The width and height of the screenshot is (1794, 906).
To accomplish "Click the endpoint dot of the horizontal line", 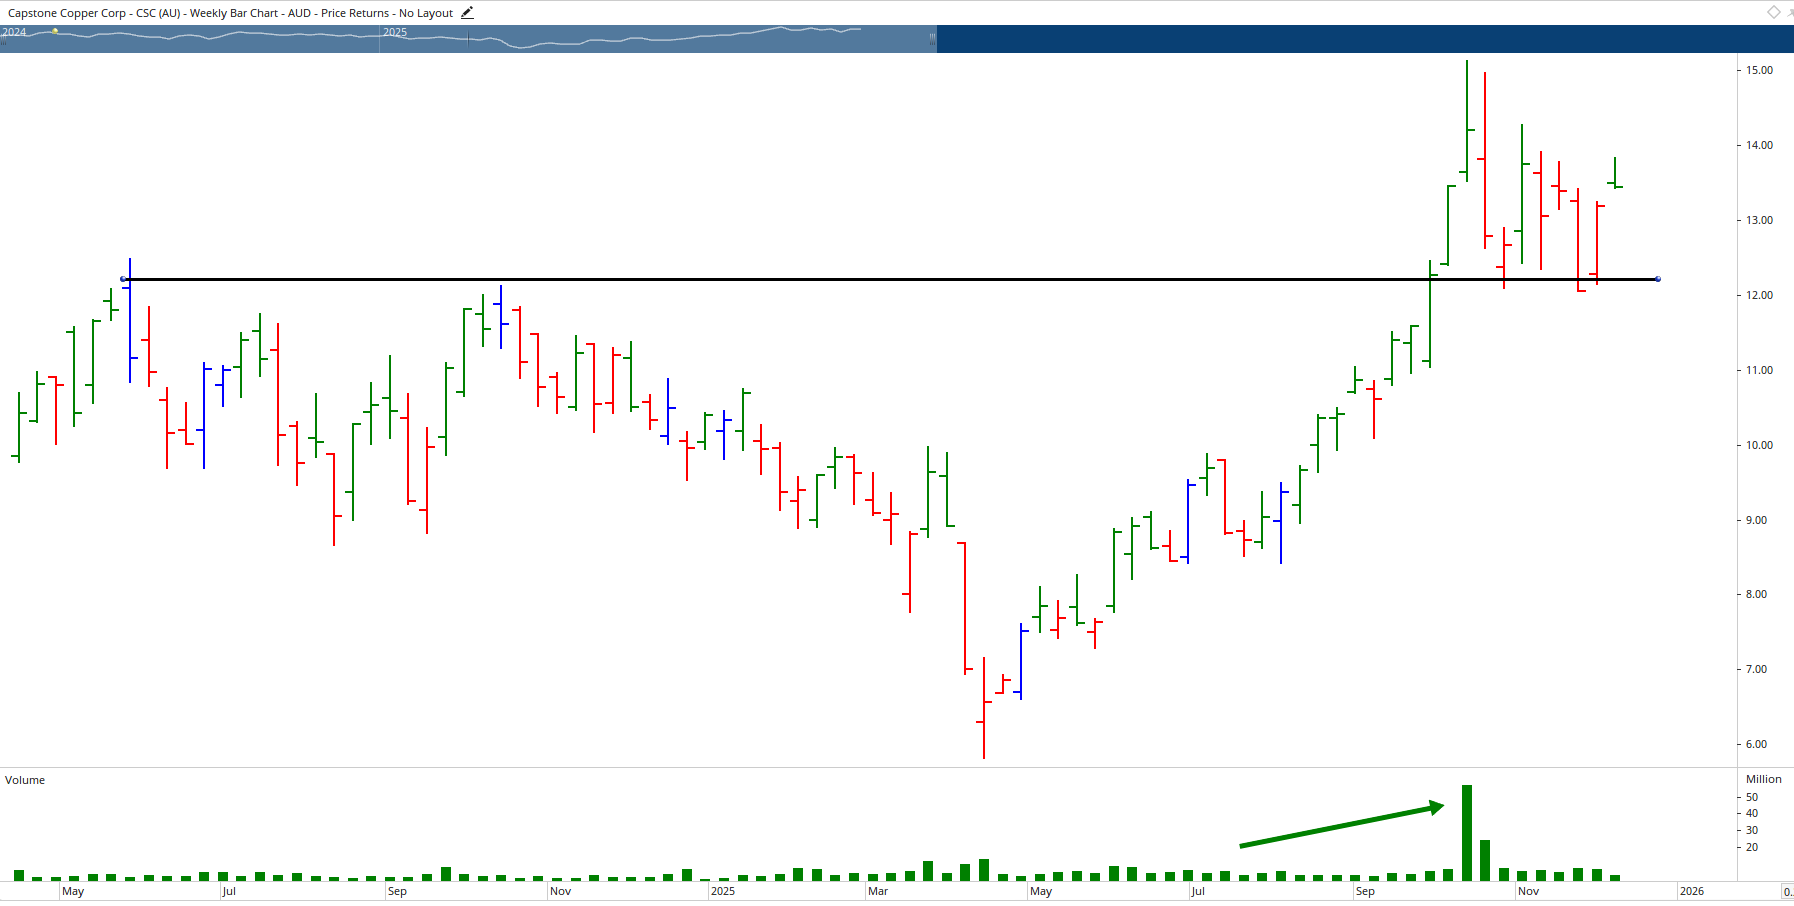I will point(1657,280).
